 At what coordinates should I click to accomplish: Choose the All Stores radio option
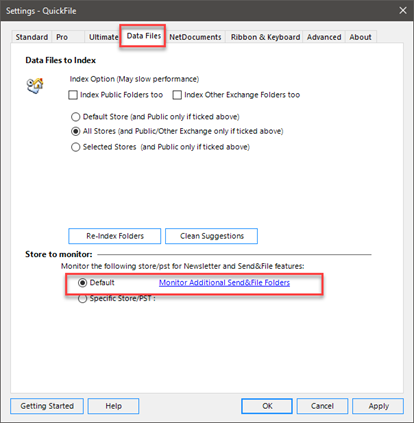coord(76,131)
